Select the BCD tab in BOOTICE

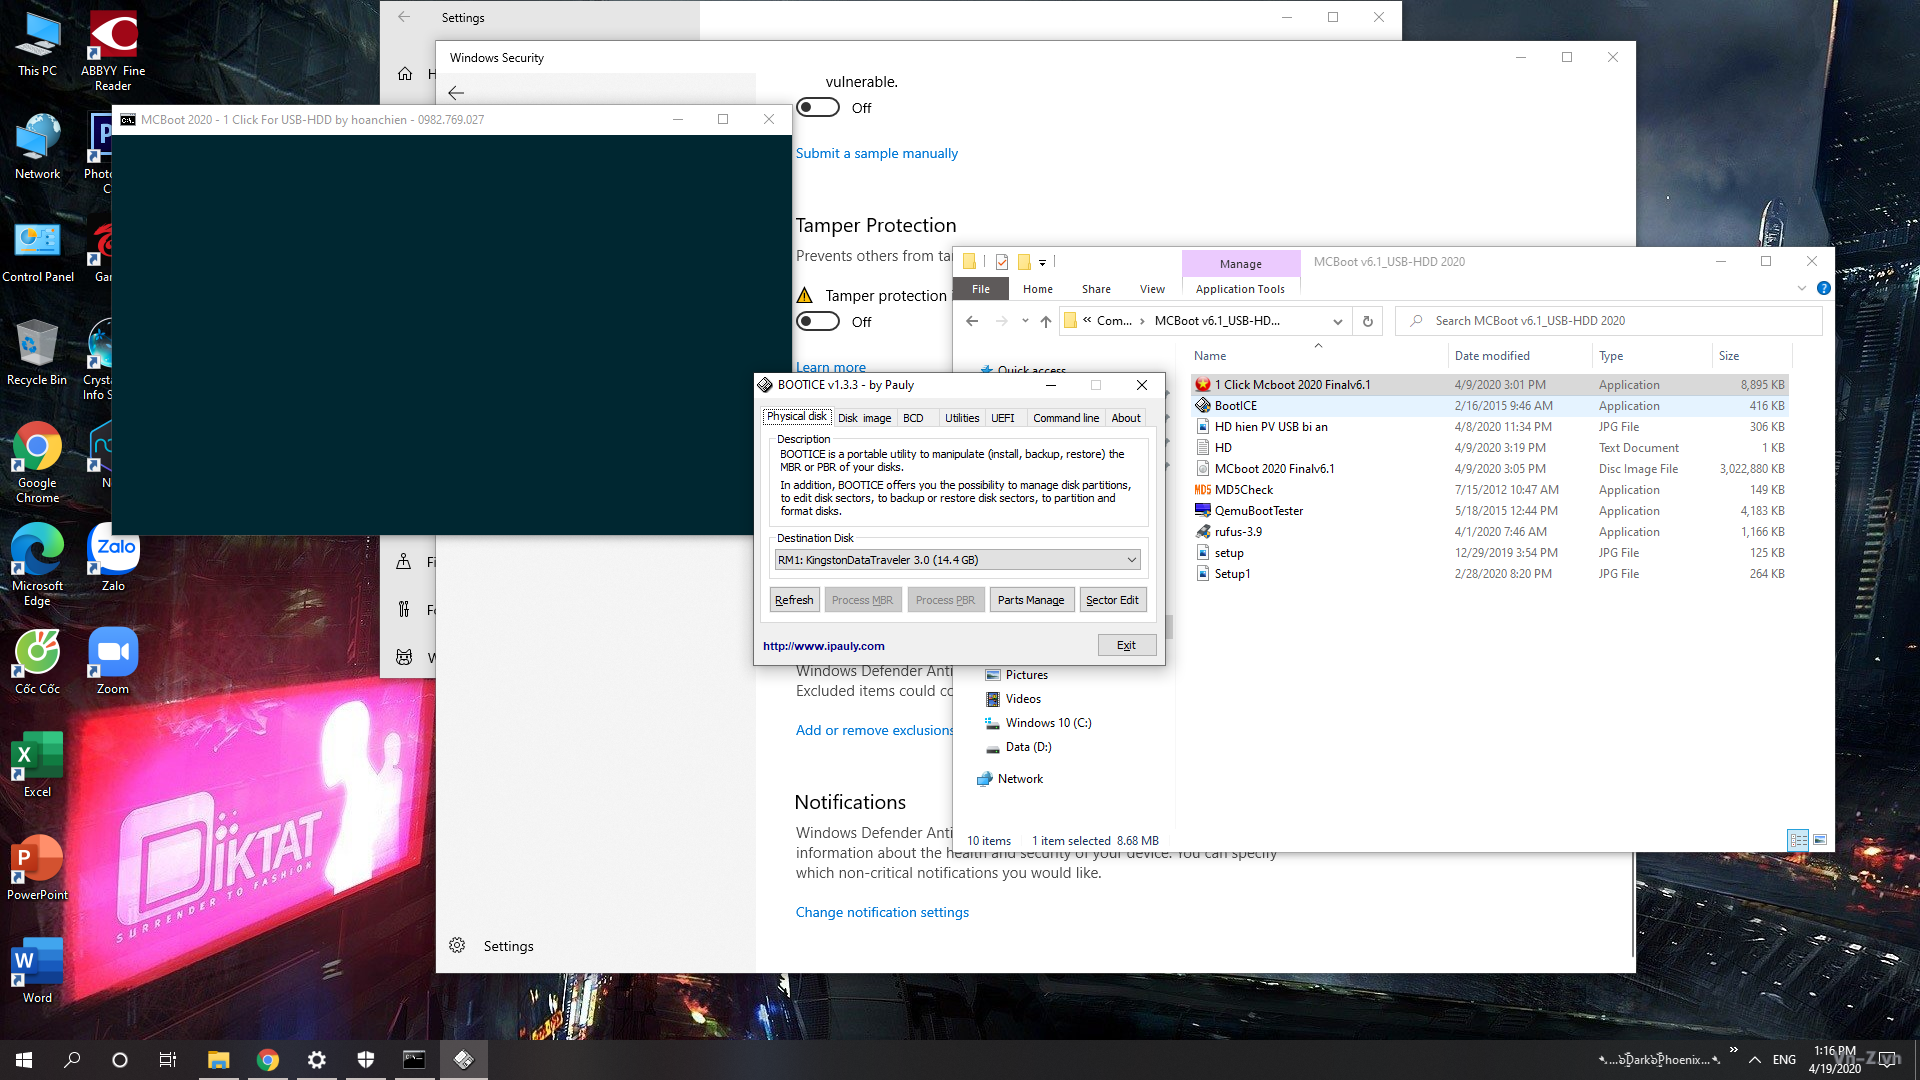(x=913, y=417)
